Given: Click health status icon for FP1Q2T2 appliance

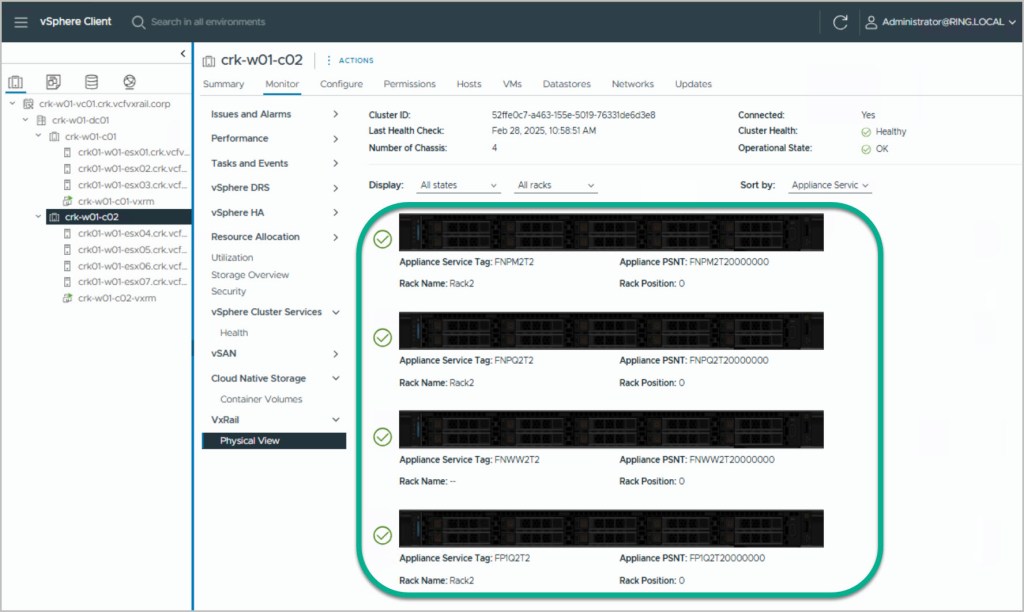Looking at the screenshot, I should (382, 535).
